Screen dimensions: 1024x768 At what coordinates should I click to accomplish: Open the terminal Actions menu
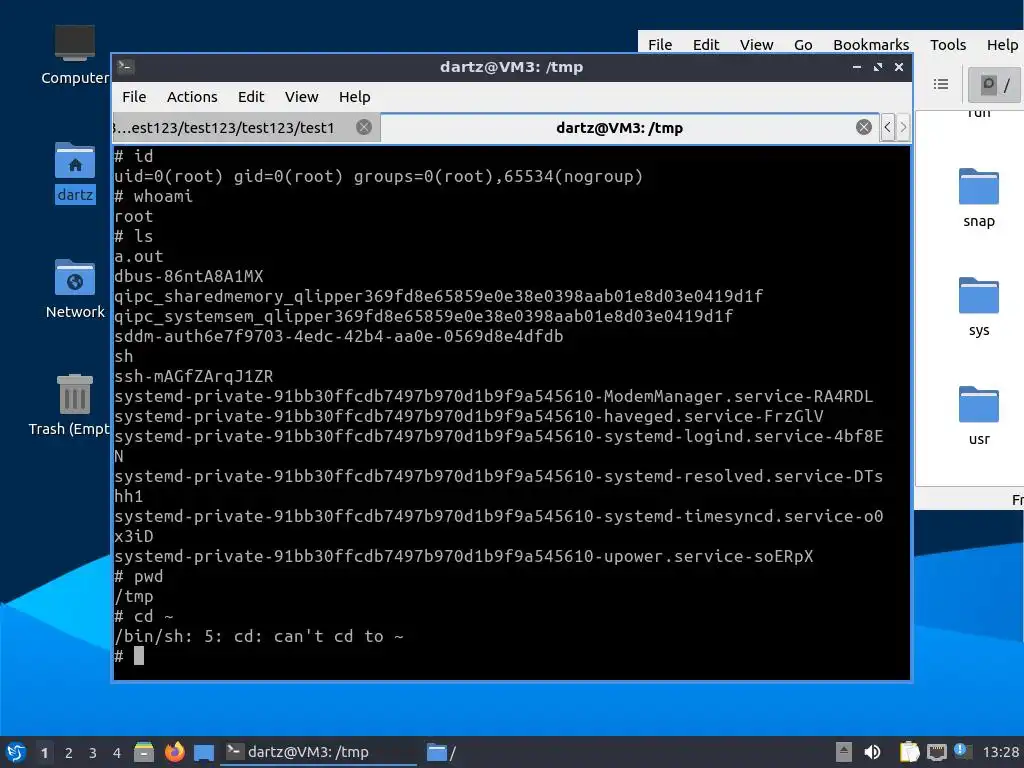tap(192, 97)
